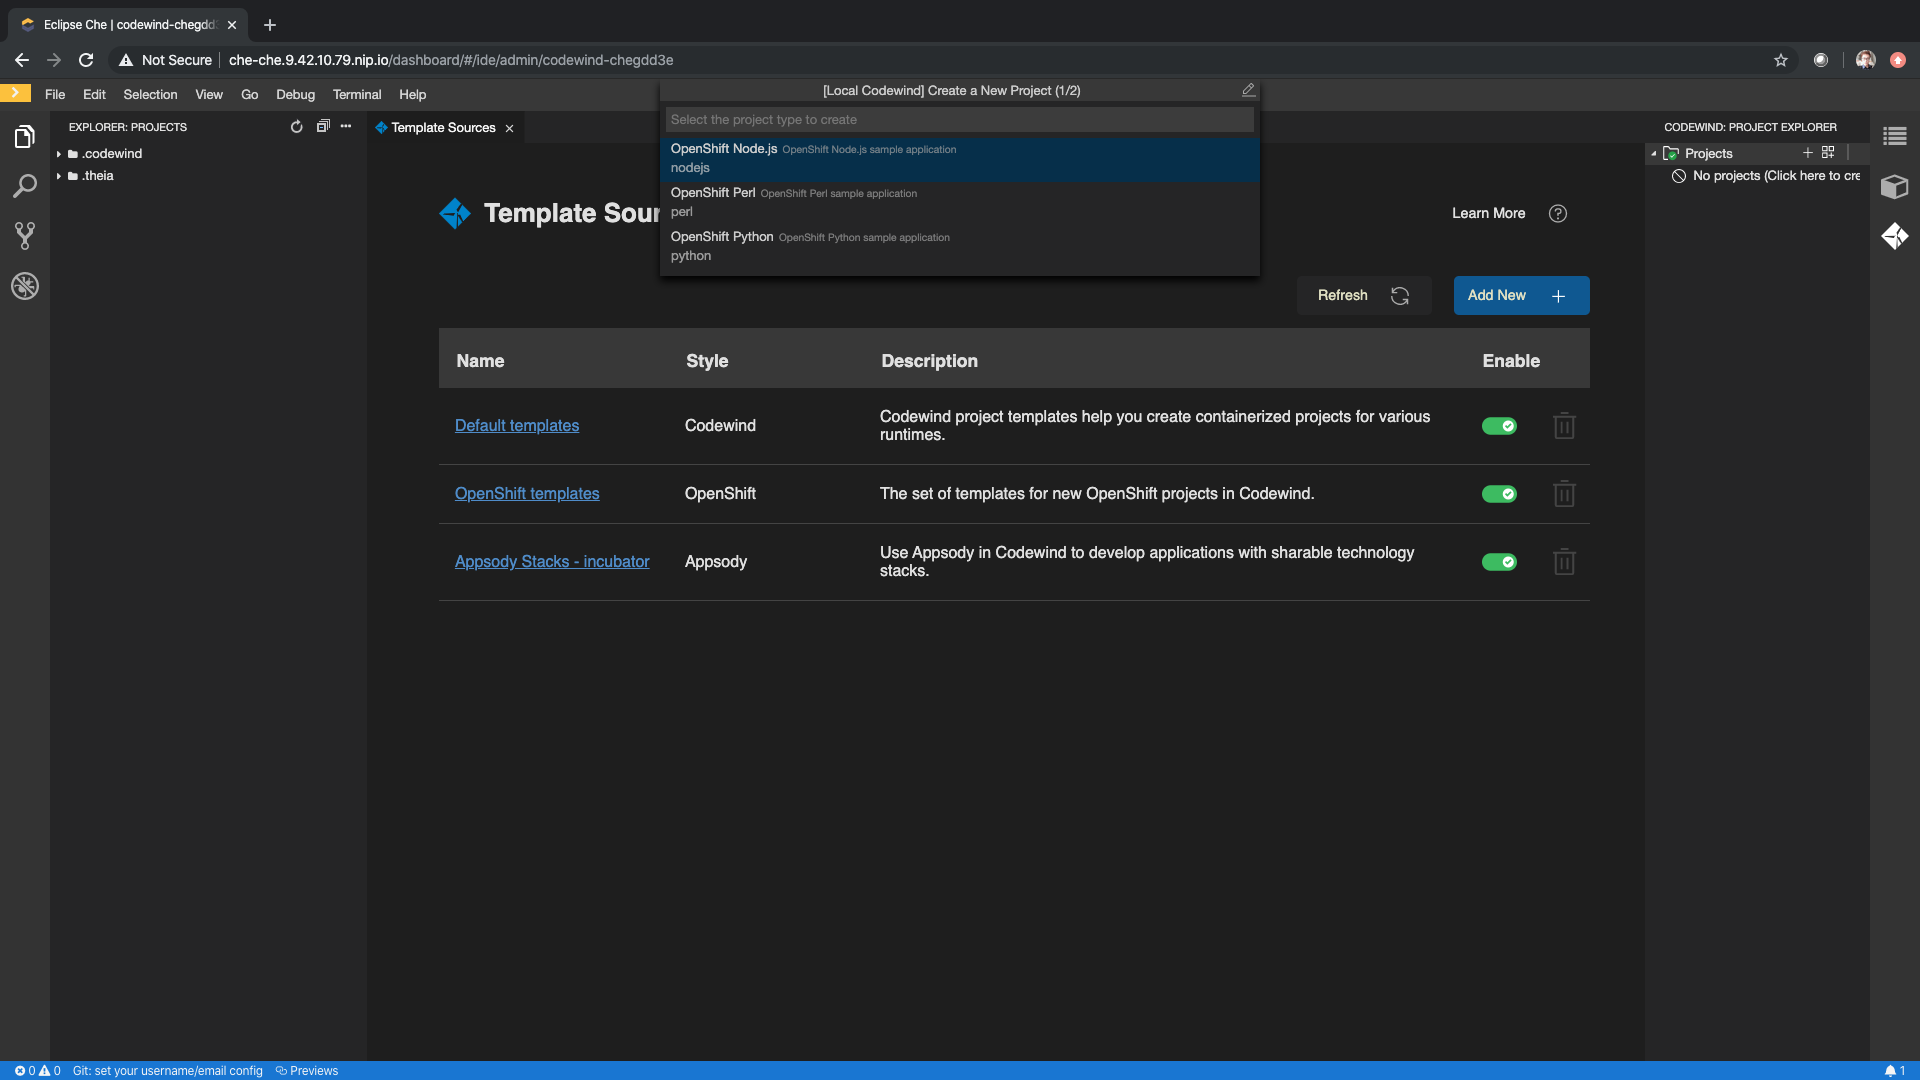Switch to the Template Sources tab
1920x1080 pixels.
tap(443, 127)
